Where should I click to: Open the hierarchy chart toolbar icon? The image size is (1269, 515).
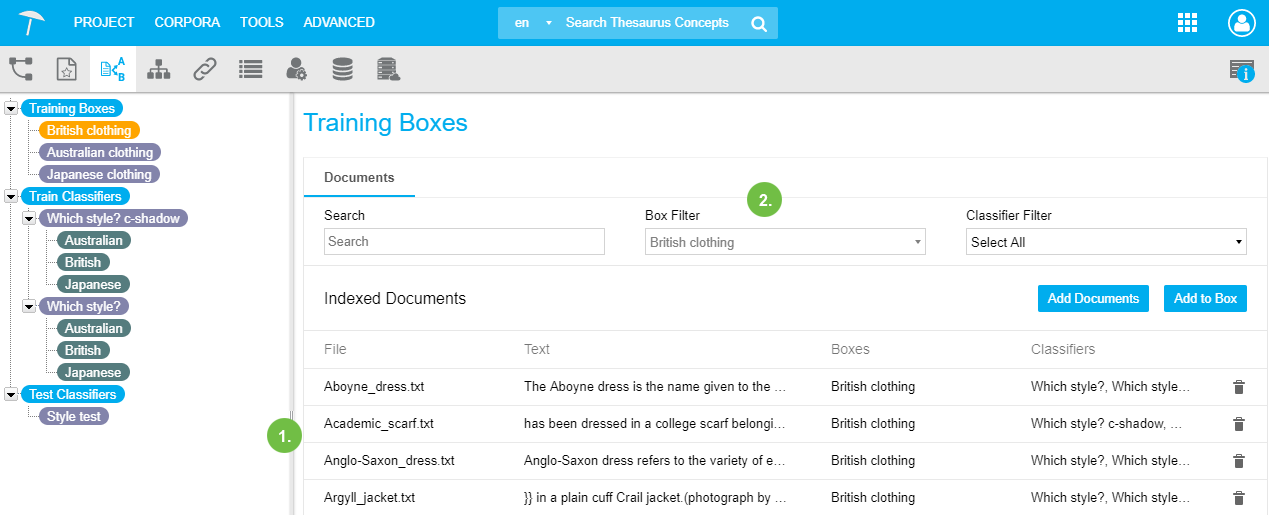[158, 68]
